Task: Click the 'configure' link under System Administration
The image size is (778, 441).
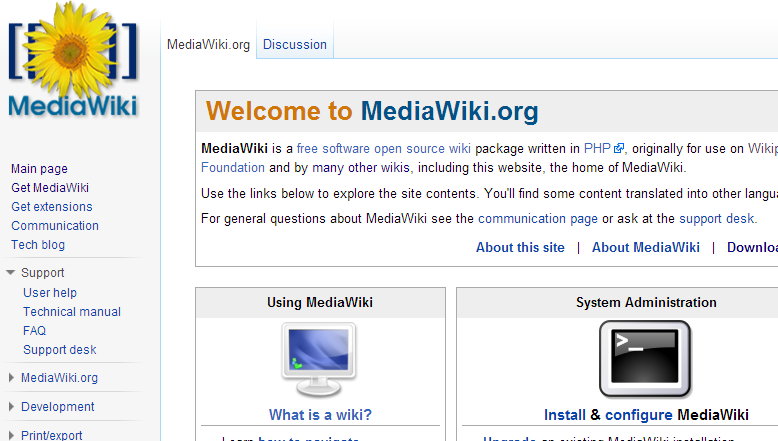Action: pyautogui.click(x=639, y=415)
